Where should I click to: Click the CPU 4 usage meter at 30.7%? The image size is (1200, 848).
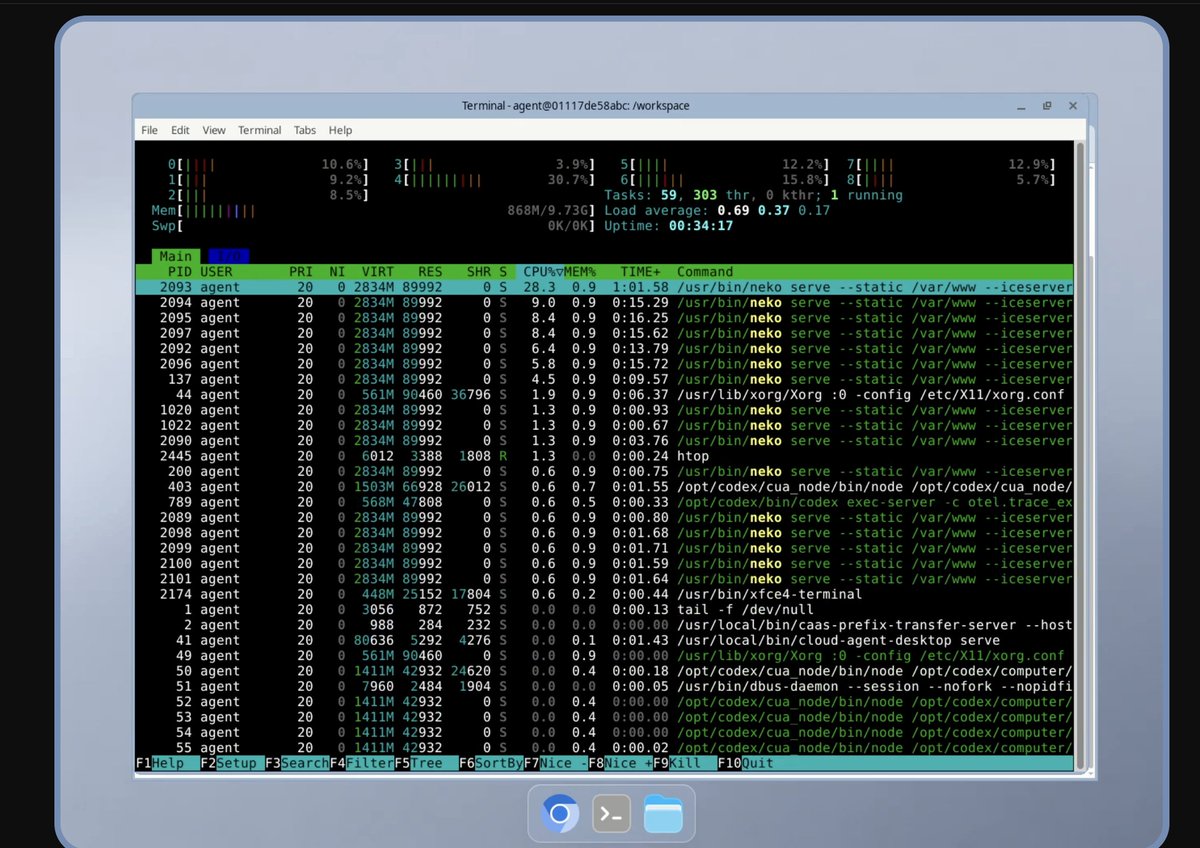pyautogui.click(x=494, y=180)
